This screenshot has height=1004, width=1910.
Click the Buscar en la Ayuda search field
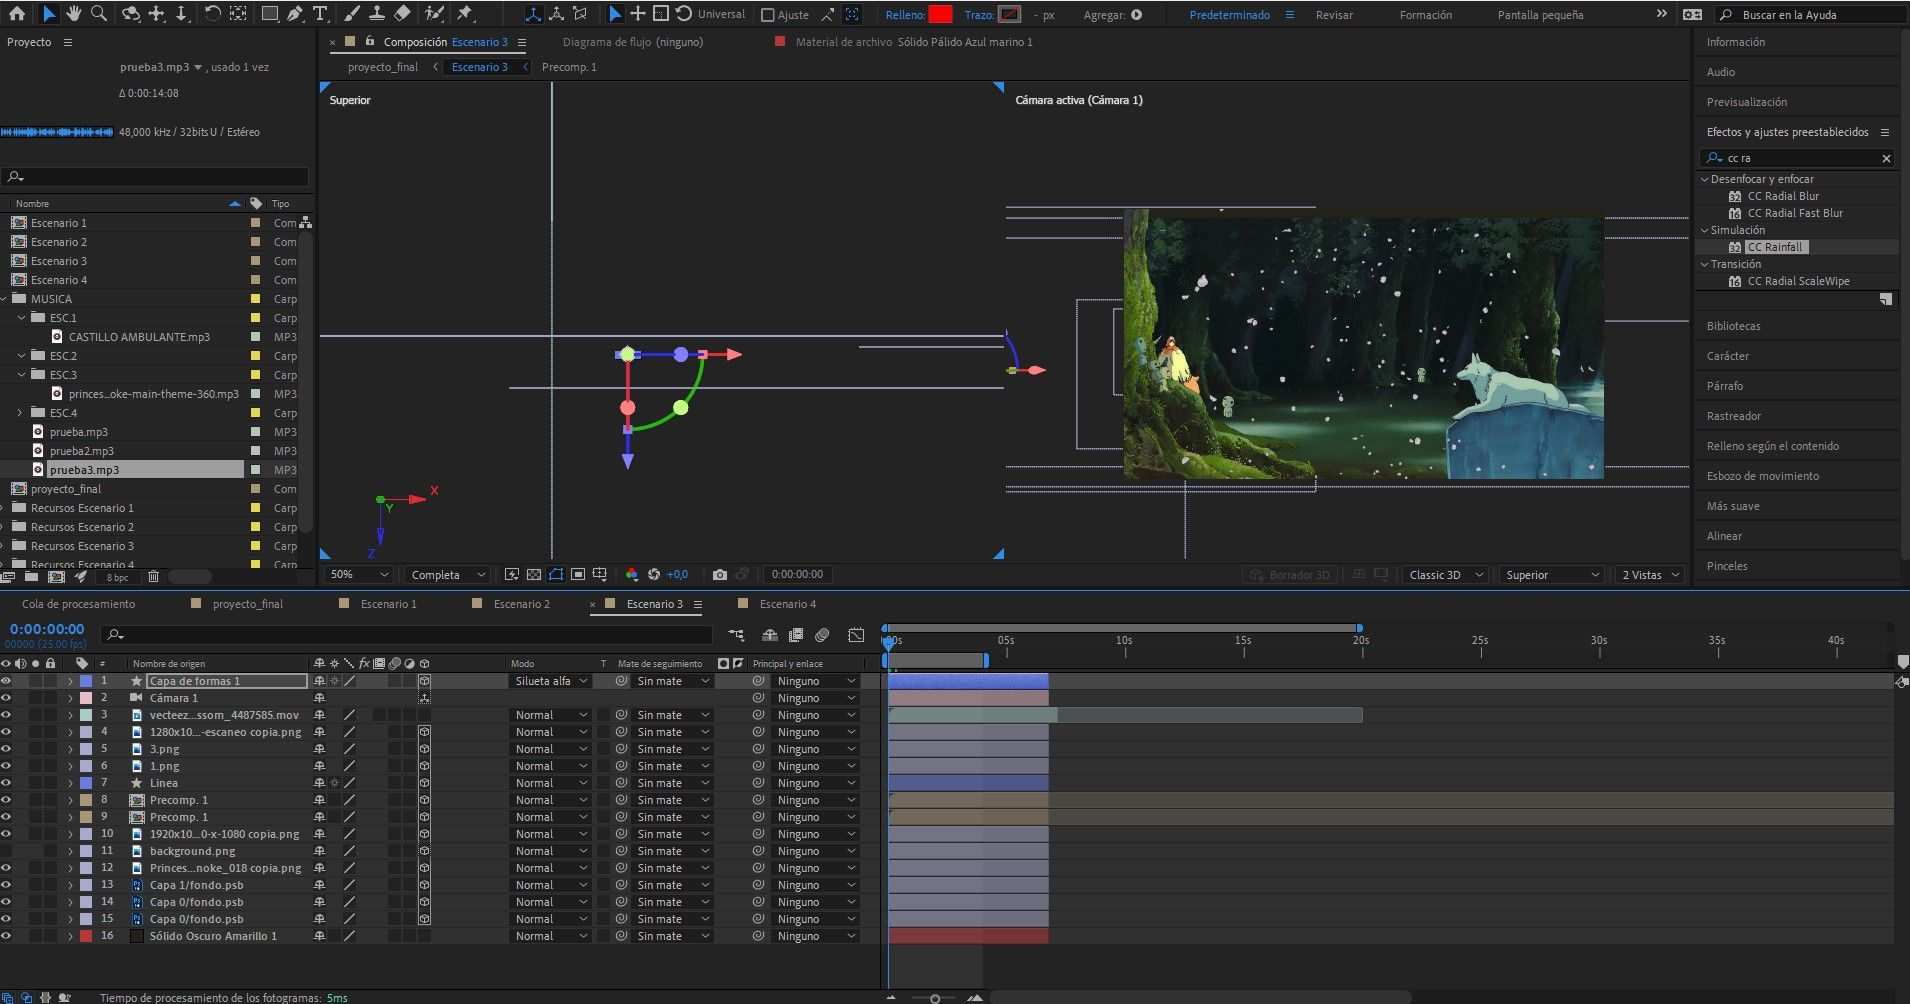(1809, 15)
